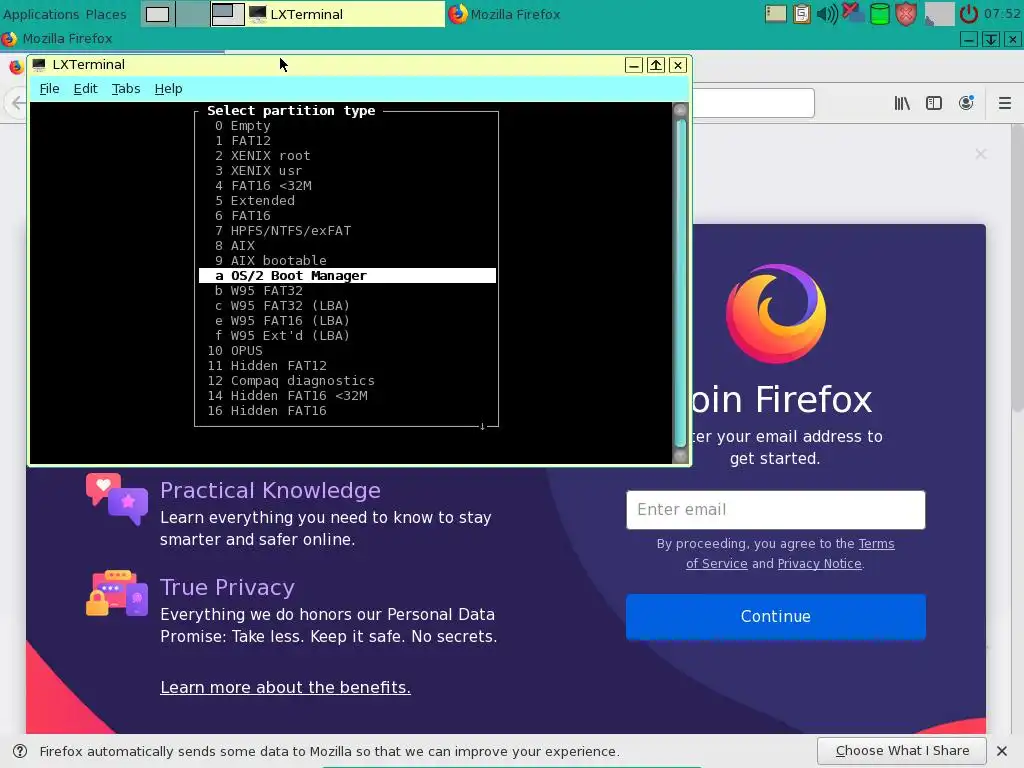This screenshot has width=1024, height=768.
Task: Select the first workspace in the pager
Action: (157, 14)
